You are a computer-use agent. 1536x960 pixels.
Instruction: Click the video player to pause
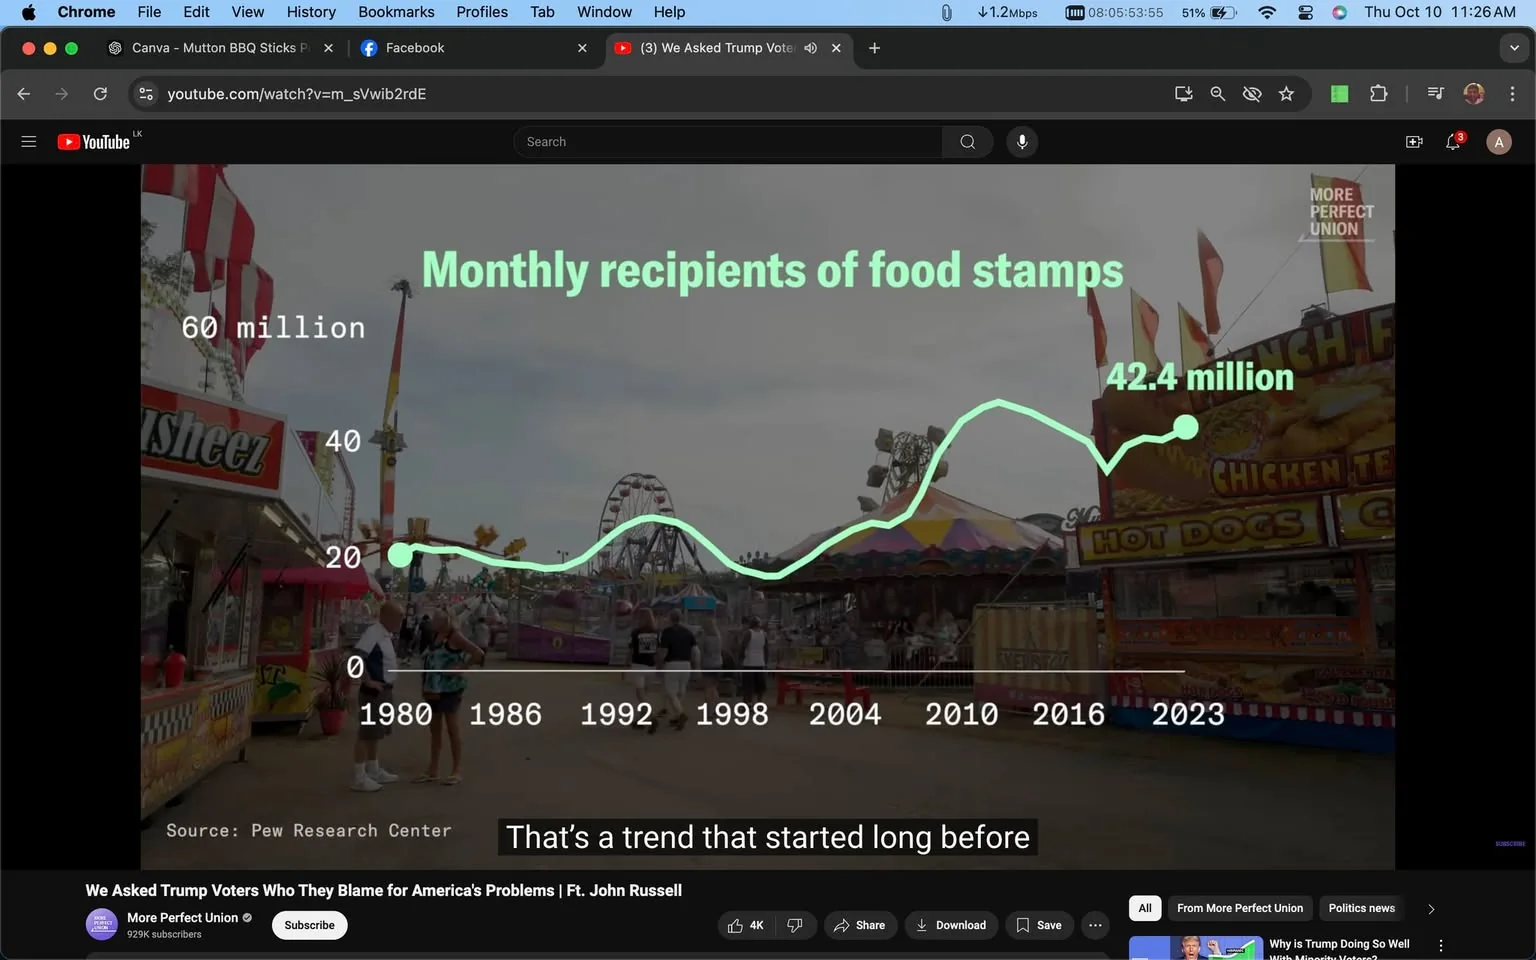pyautogui.click(x=767, y=516)
